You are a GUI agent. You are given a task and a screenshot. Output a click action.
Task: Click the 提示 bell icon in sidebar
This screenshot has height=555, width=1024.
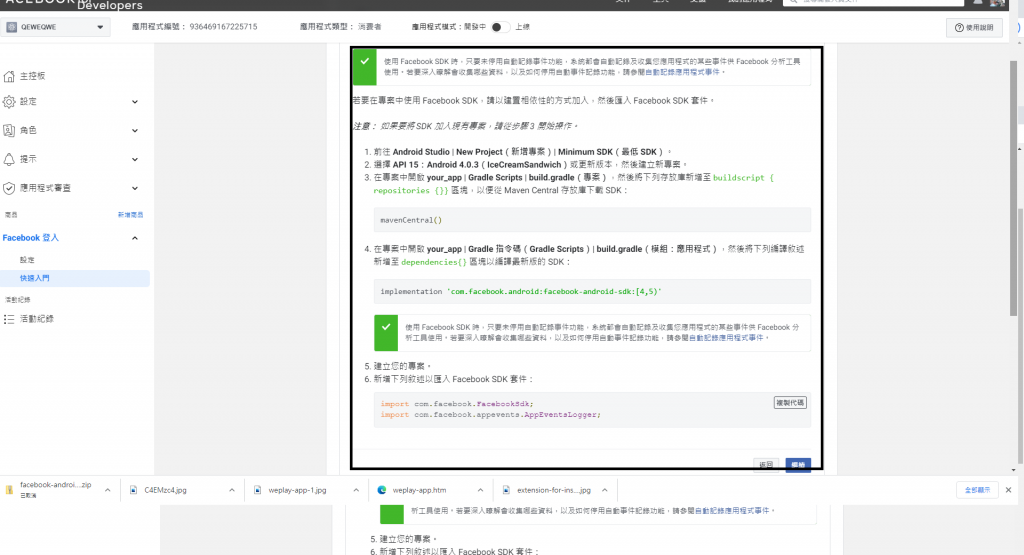click(x=9, y=159)
